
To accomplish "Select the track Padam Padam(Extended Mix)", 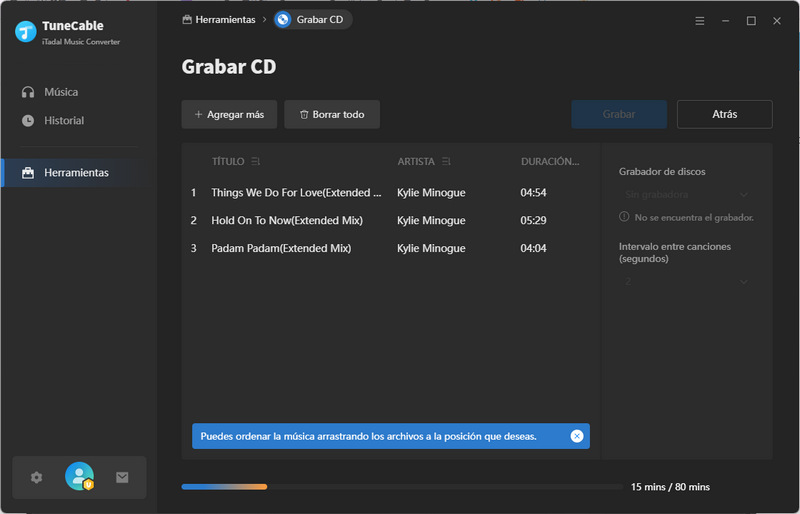I will coord(281,248).
